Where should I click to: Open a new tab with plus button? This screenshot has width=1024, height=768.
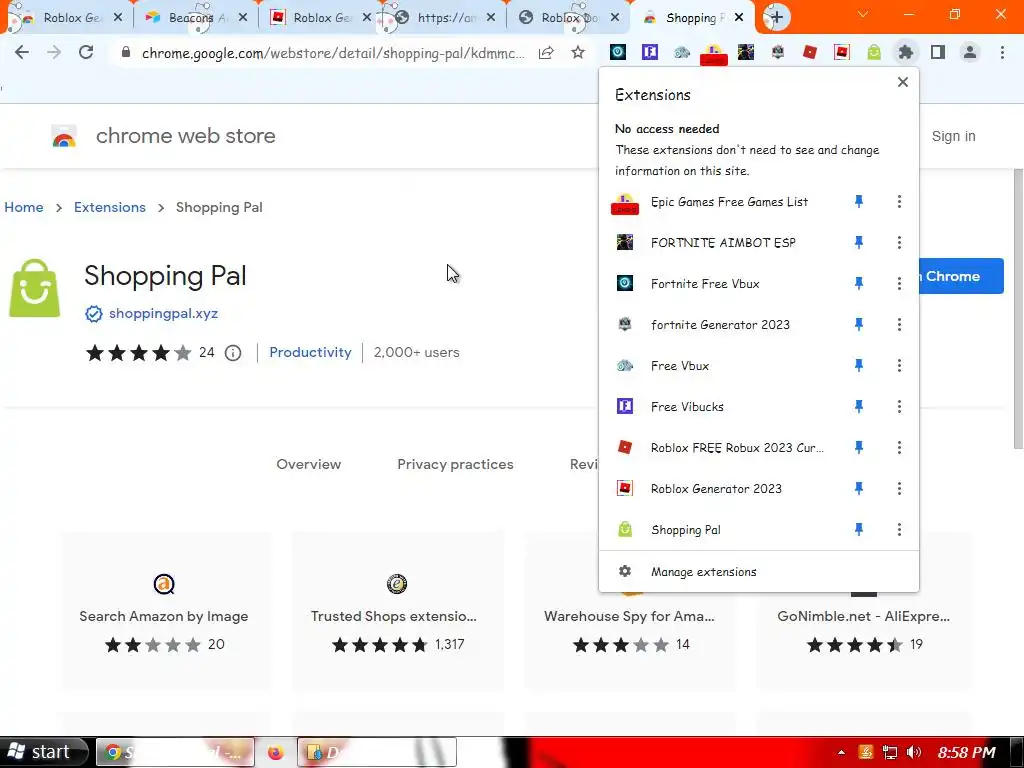coord(776,18)
